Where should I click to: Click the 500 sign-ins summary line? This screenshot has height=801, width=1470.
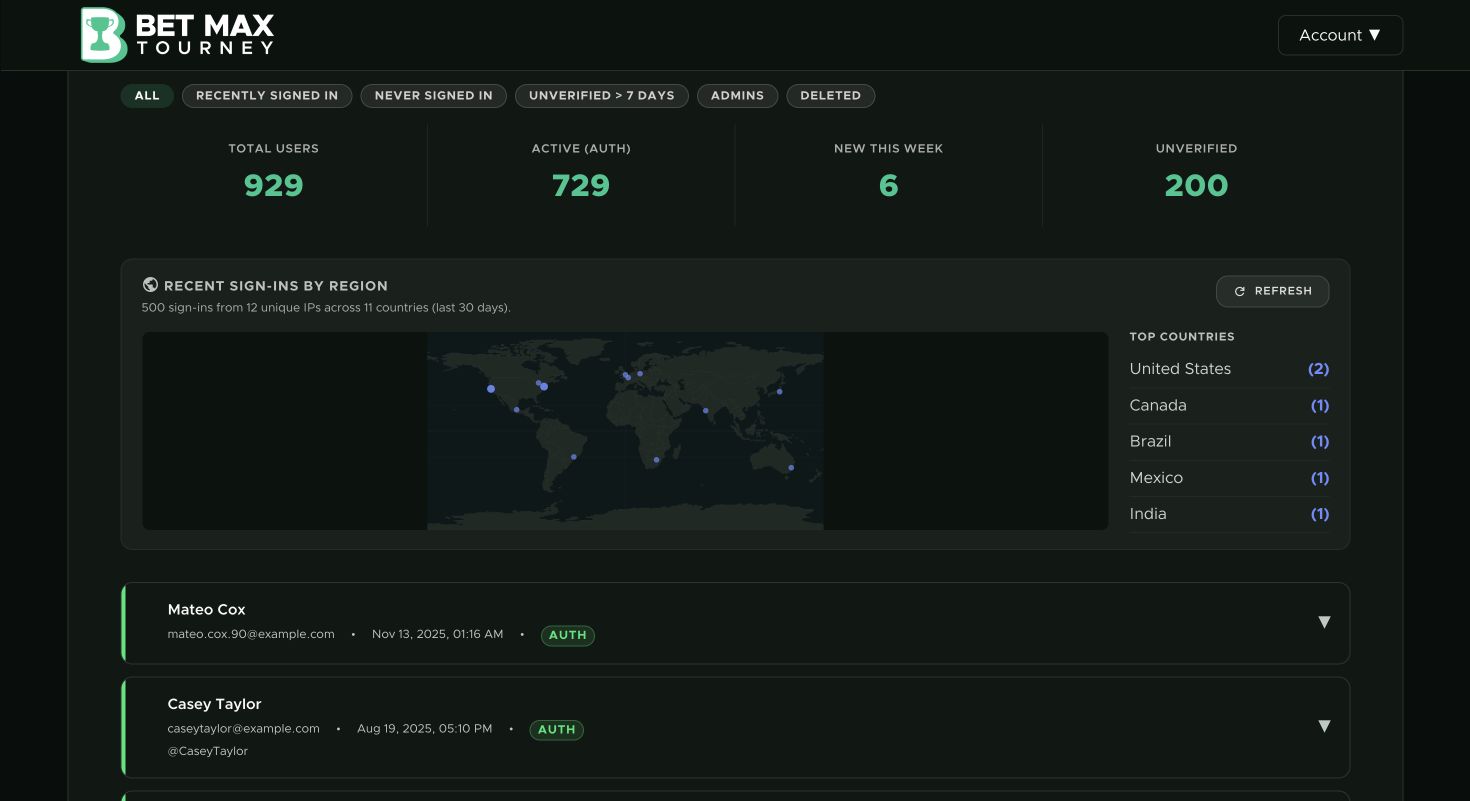(x=326, y=308)
